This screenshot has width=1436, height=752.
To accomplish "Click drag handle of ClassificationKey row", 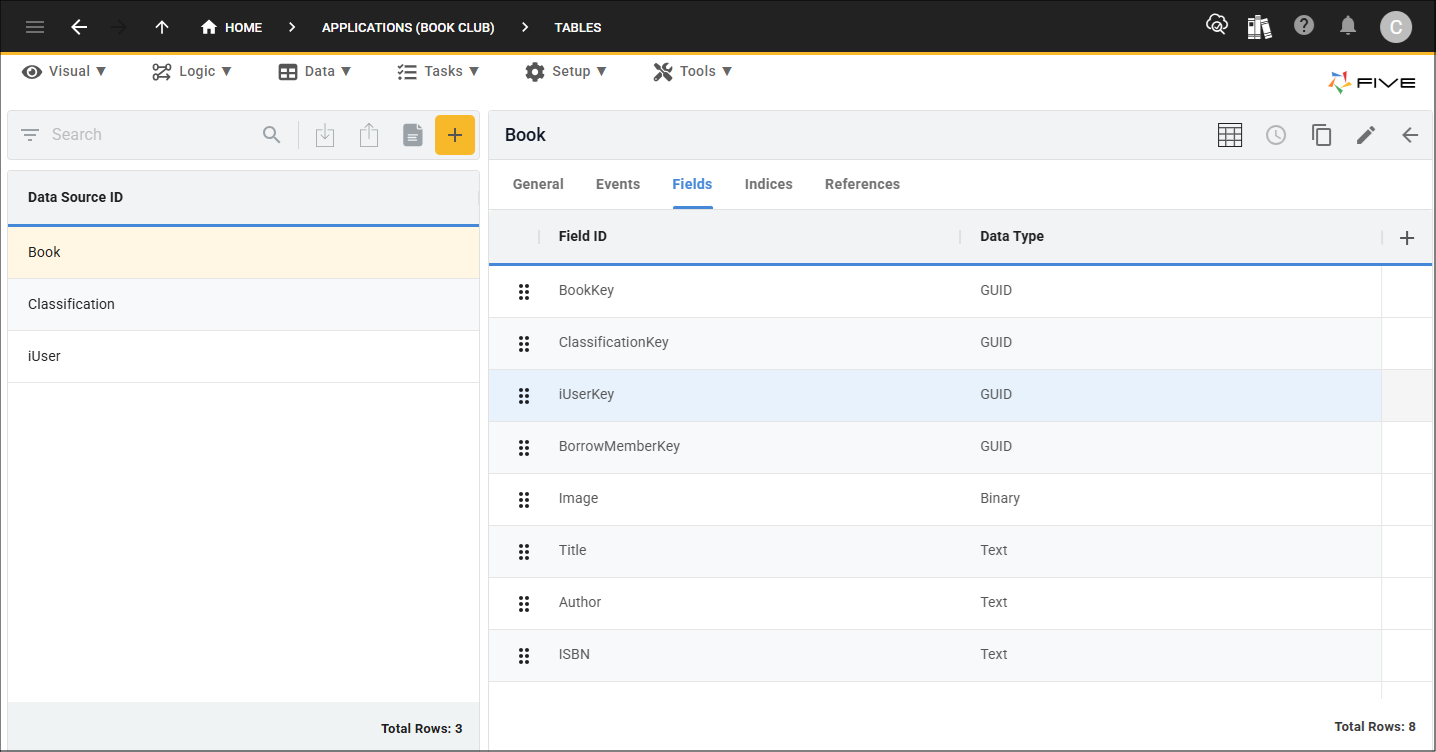I will 523,344.
